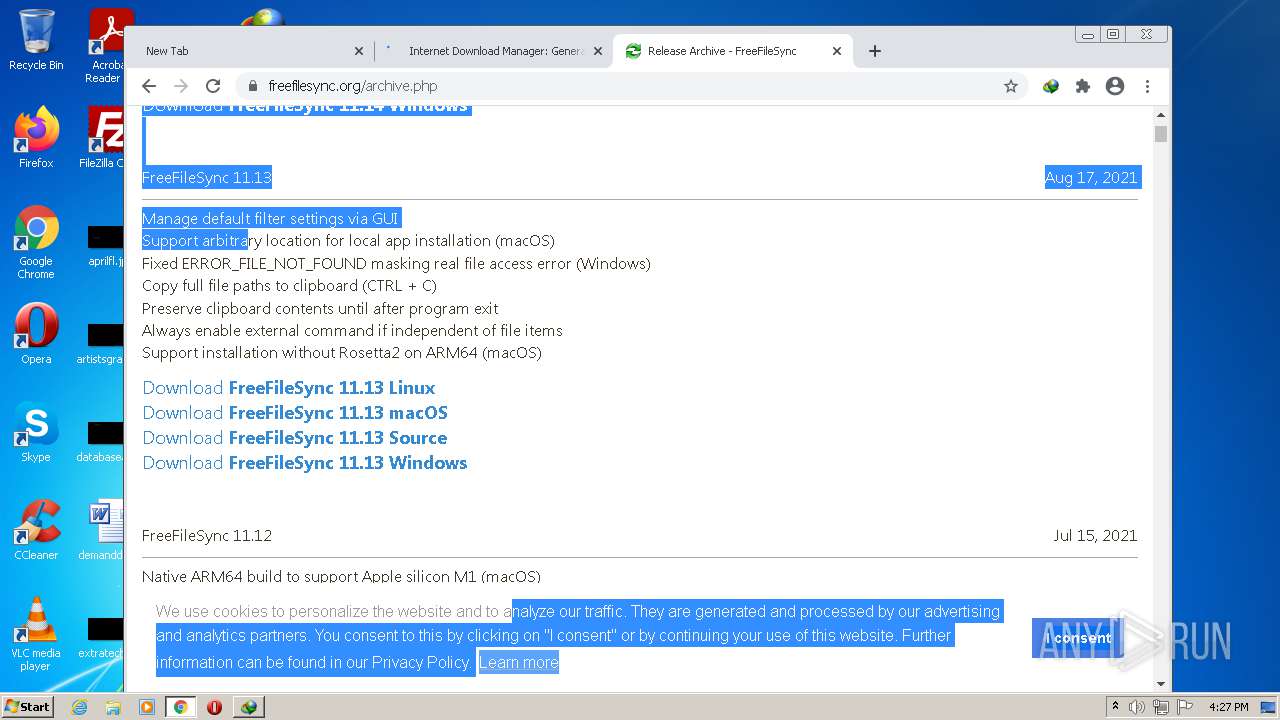Open a new tab with plus button

pyautogui.click(x=875, y=51)
